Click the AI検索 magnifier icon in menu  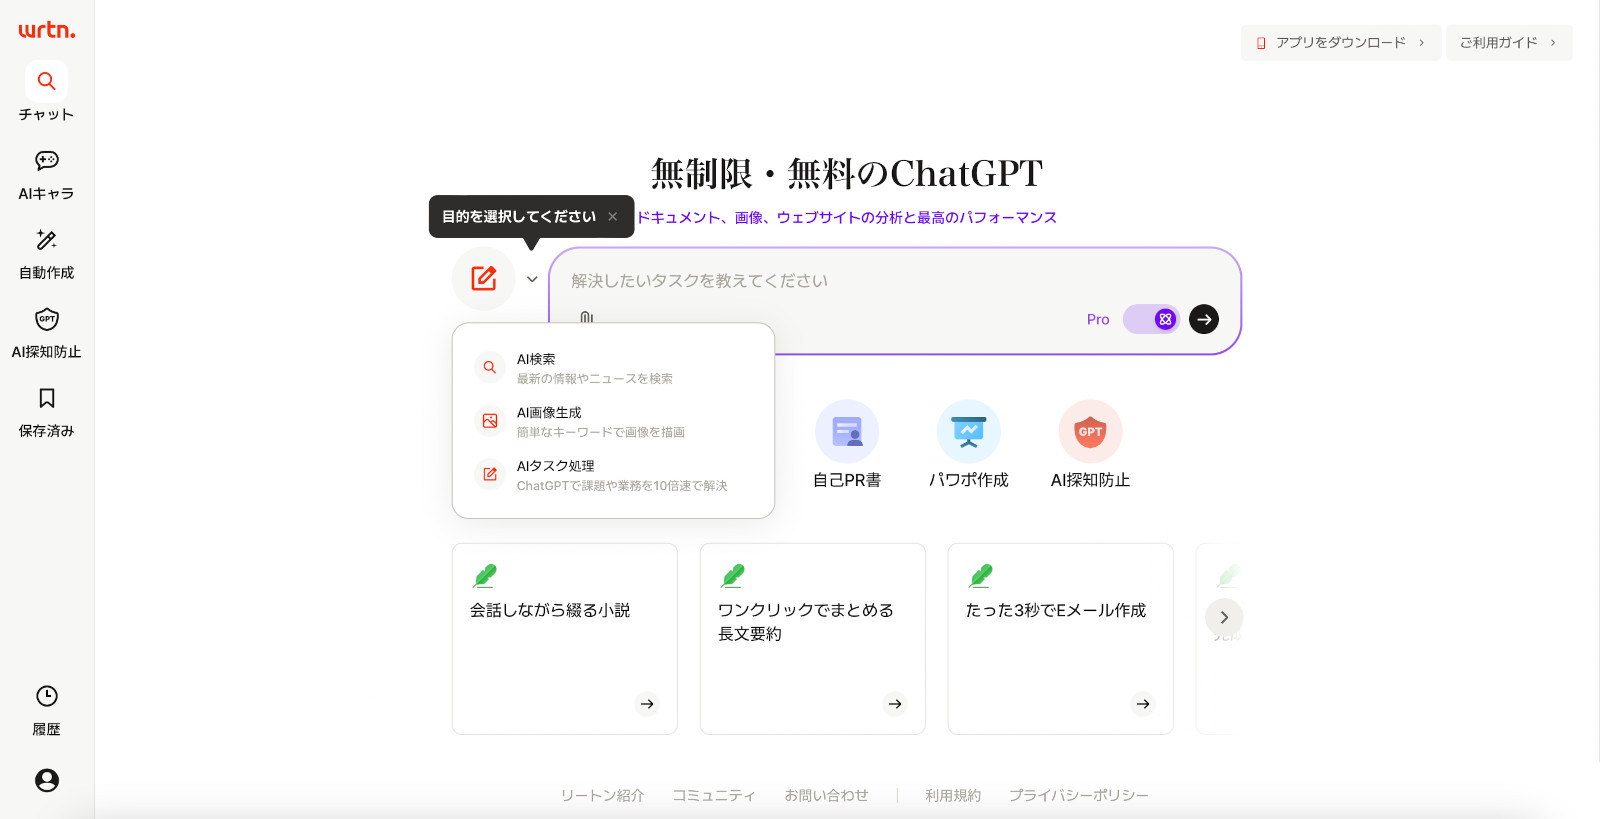tap(490, 367)
